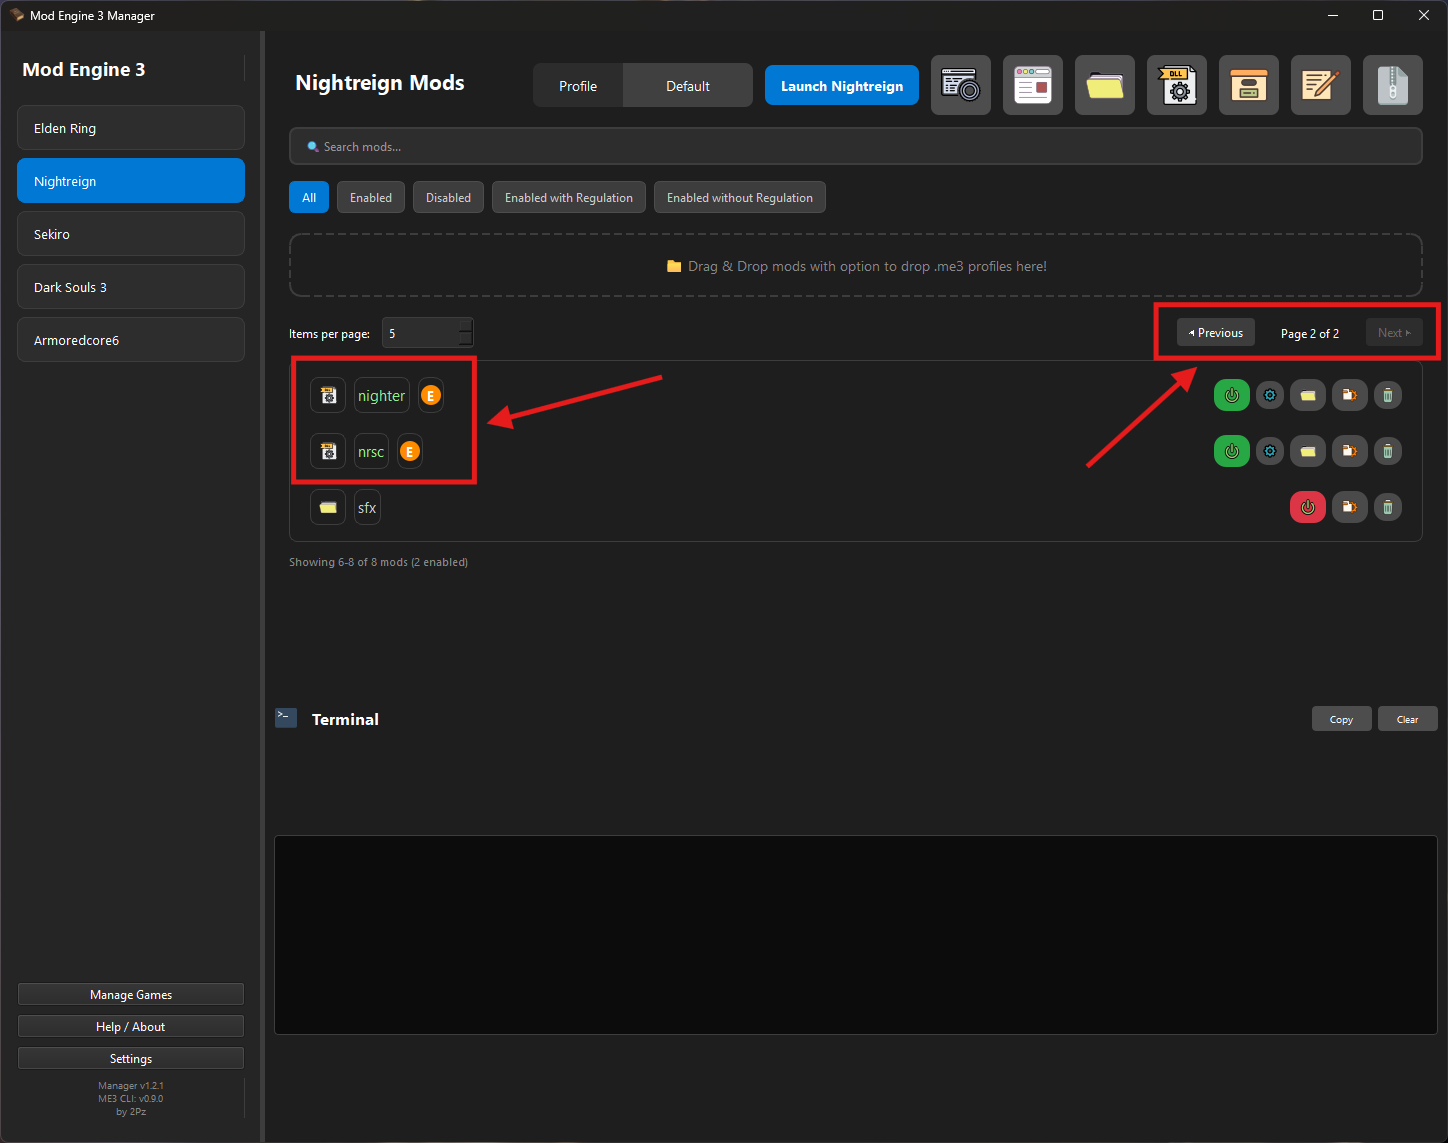Disable the nighter mod using green power button
1448x1143 pixels.
[1232, 395]
